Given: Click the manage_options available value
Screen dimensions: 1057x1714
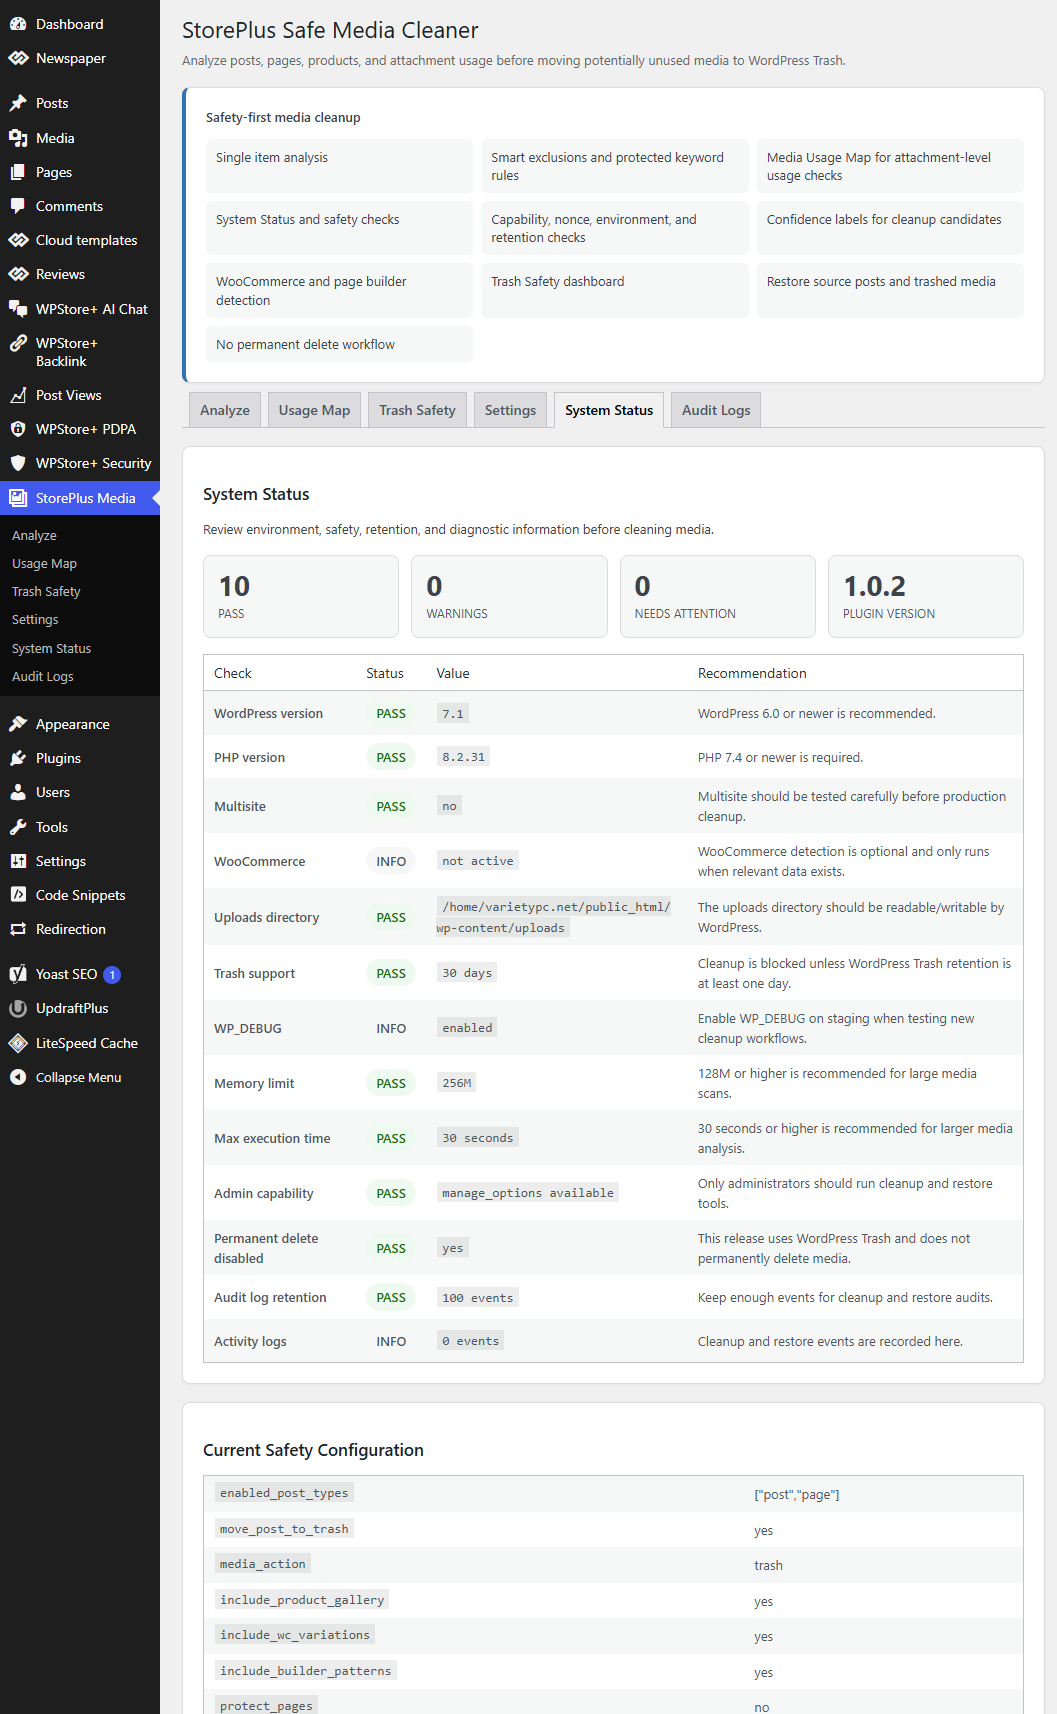Looking at the screenshot, I should point(528,1193).
